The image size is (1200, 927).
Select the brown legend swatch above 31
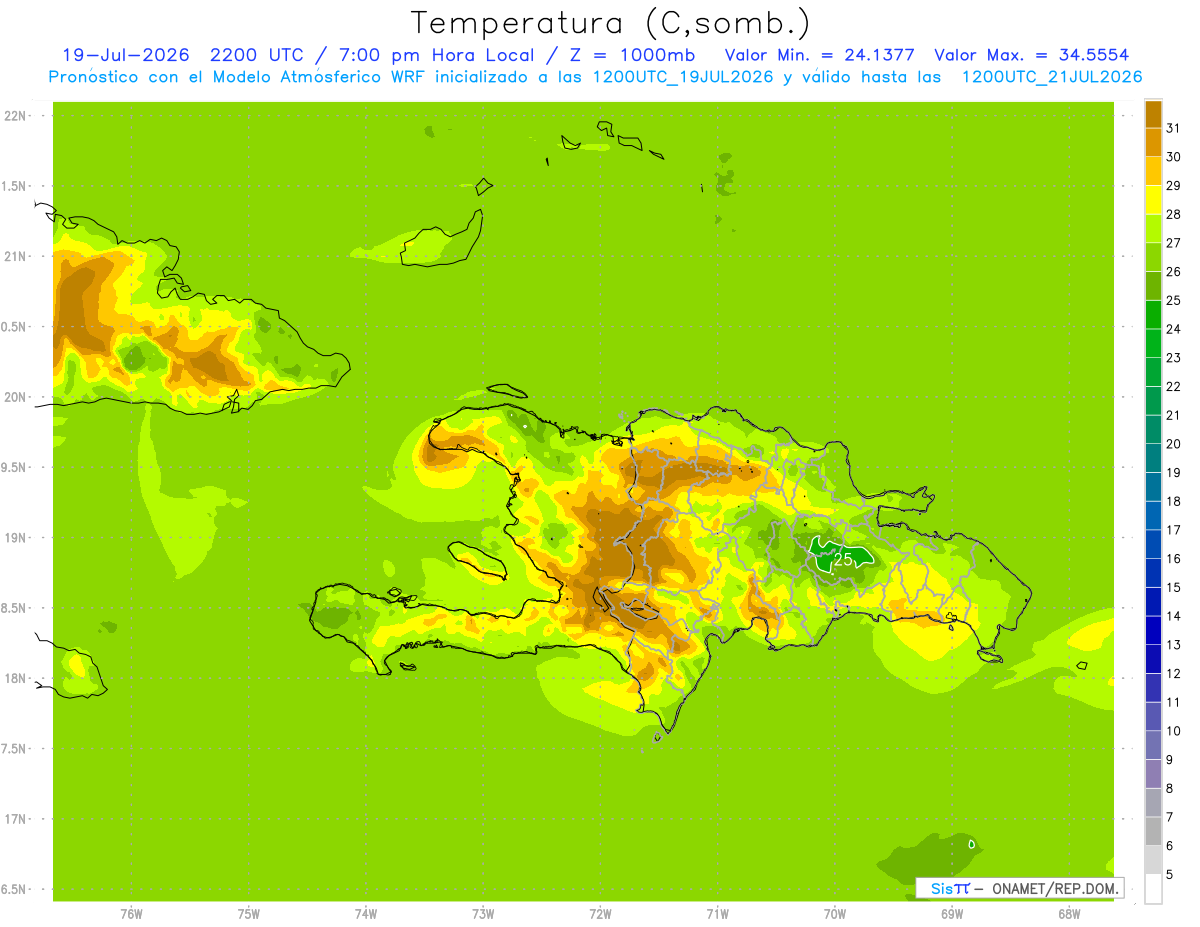coord(1153,113)
